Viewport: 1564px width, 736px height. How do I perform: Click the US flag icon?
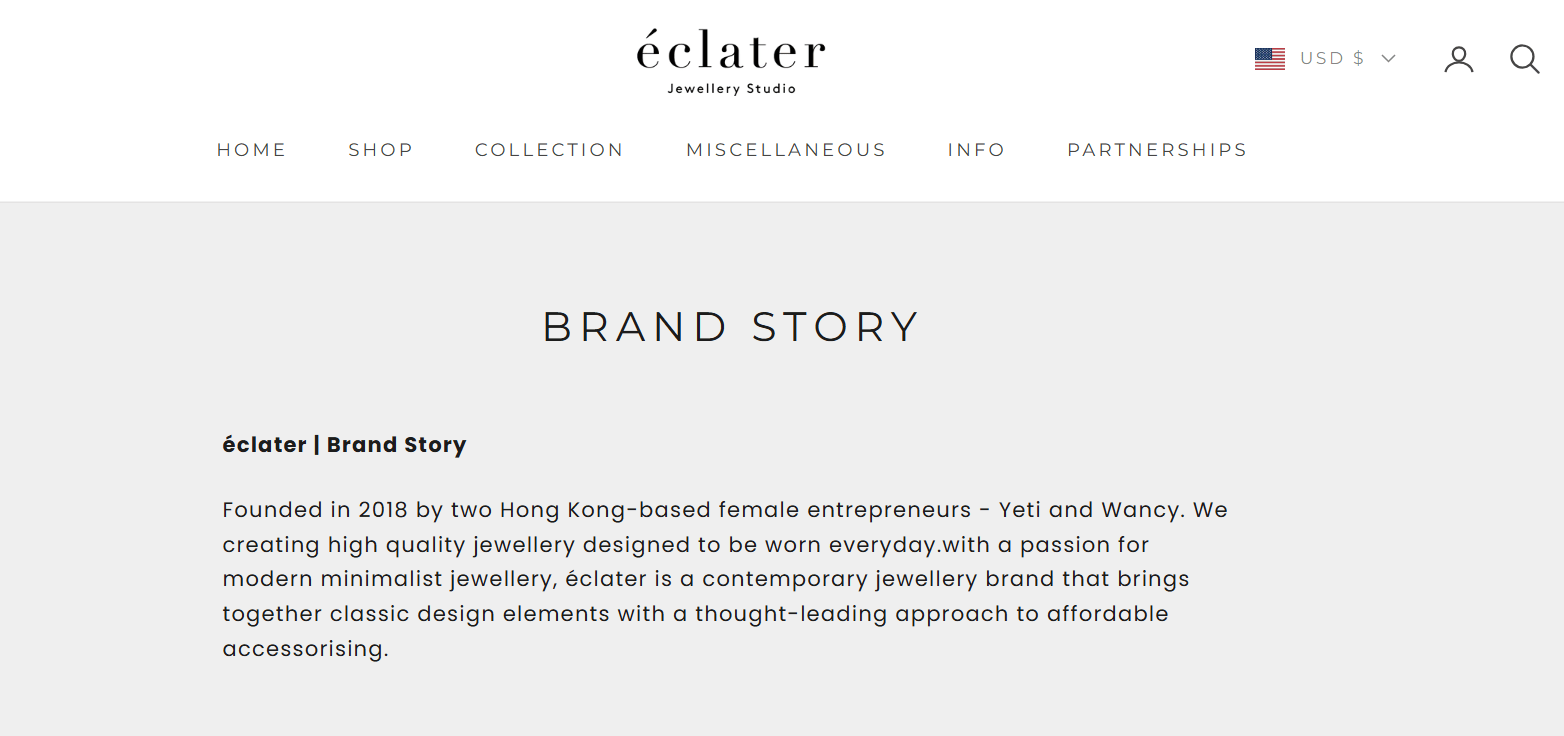click(1270, 59)
